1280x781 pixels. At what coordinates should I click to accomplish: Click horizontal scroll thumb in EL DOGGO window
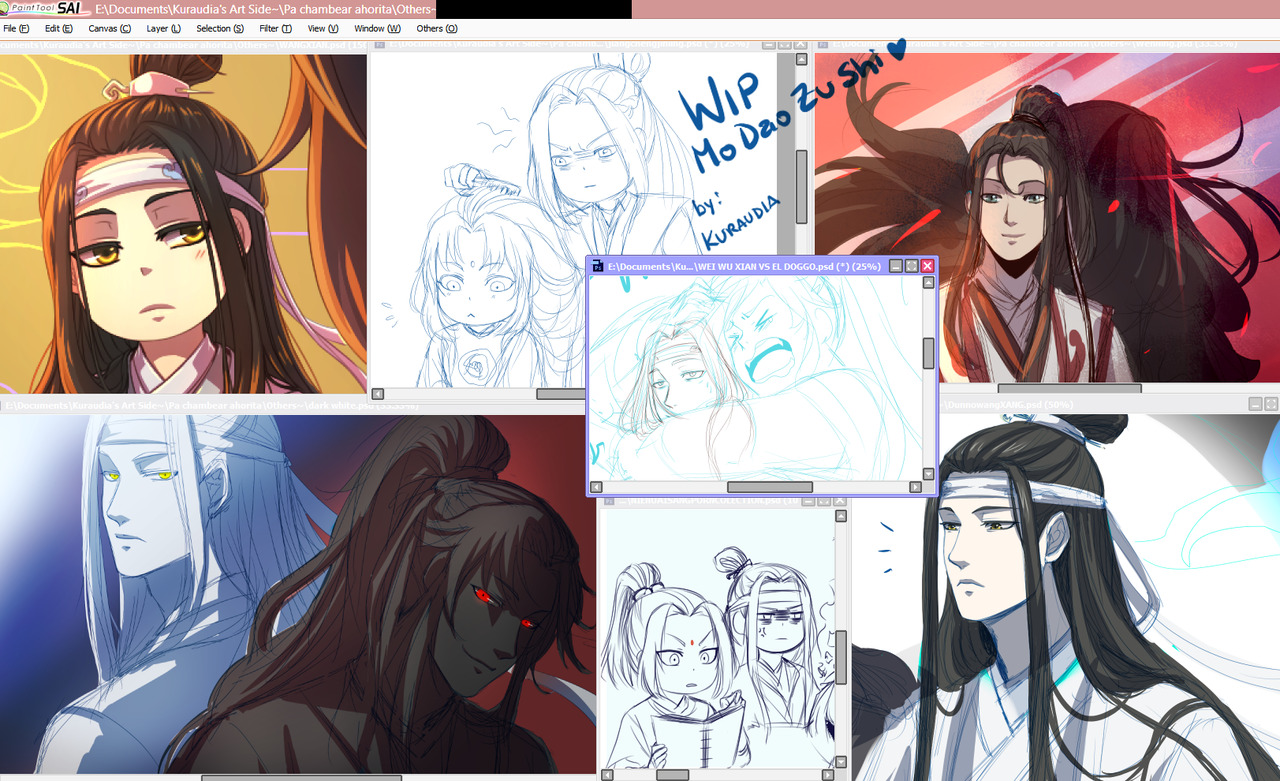click(770, 487)
